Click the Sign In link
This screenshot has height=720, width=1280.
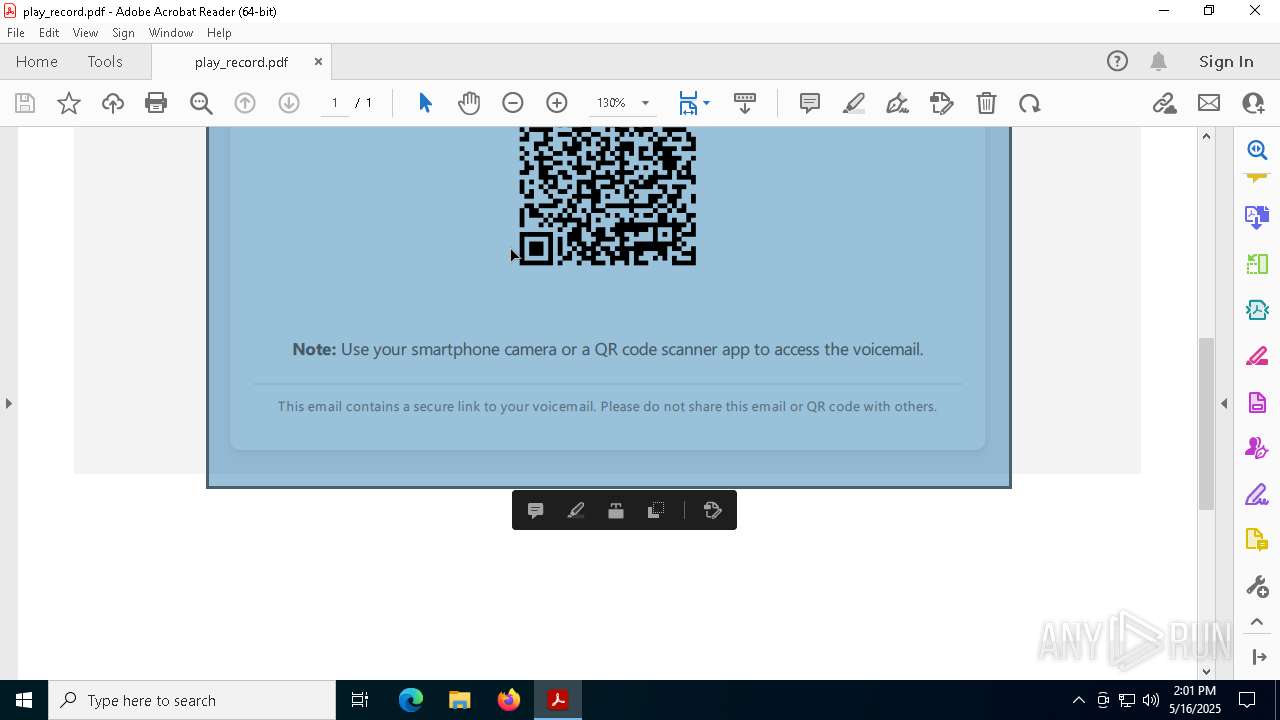(x=1226, y=61)
